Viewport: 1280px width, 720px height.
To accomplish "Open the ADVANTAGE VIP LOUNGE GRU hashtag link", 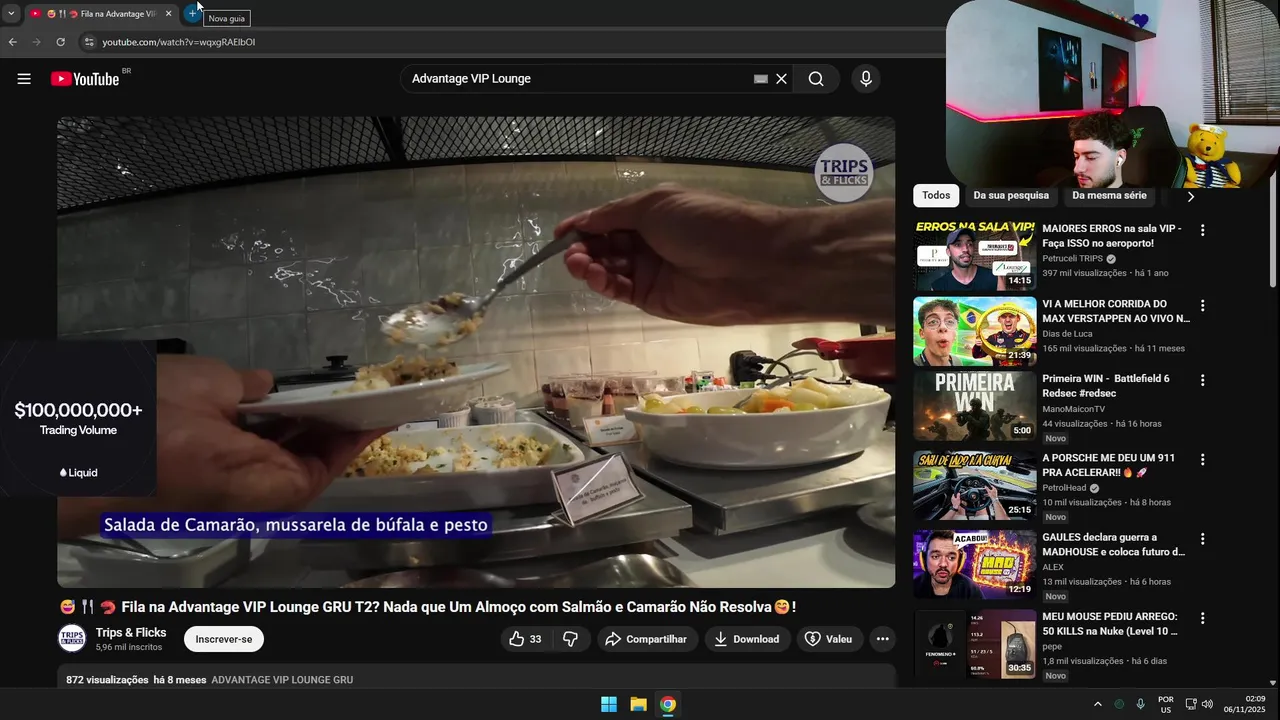I will click(x=282, y=680).
